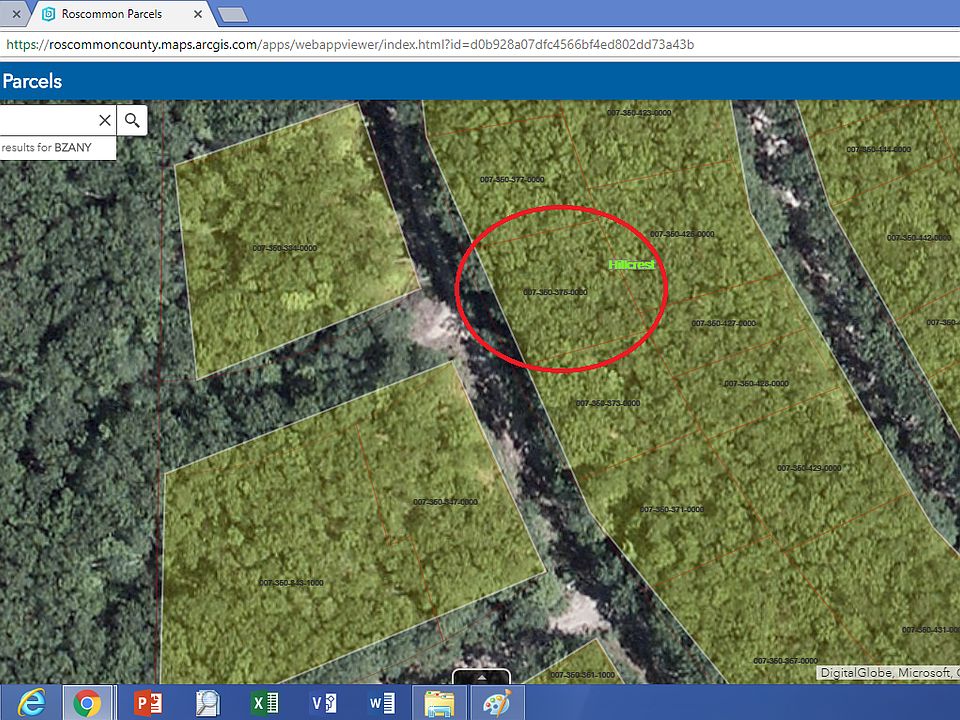The height and width of the screenshot is (720, 960).
Task: Select parcel 007-350-371-0000 on the map
Action: (x=672, y=509)
